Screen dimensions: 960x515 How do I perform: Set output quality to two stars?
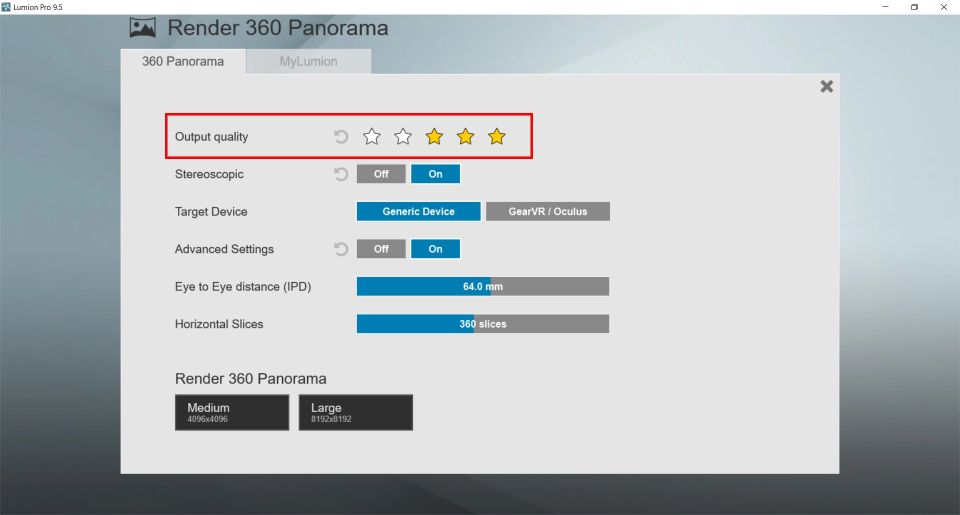(x=403, y=137)
